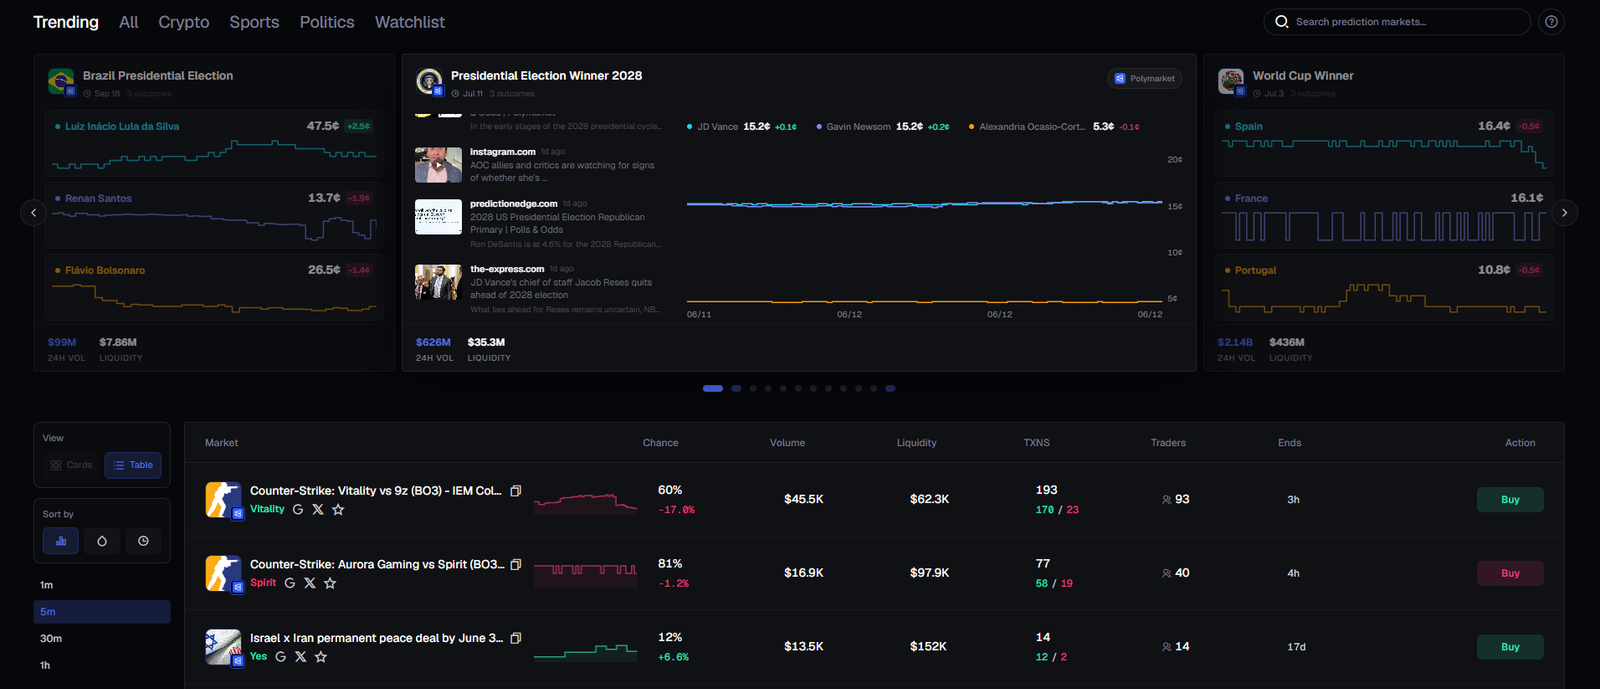1600x689 pixels.
Task: Click the Flávio Bolsonaro outcome
Action: click(213, 288)
